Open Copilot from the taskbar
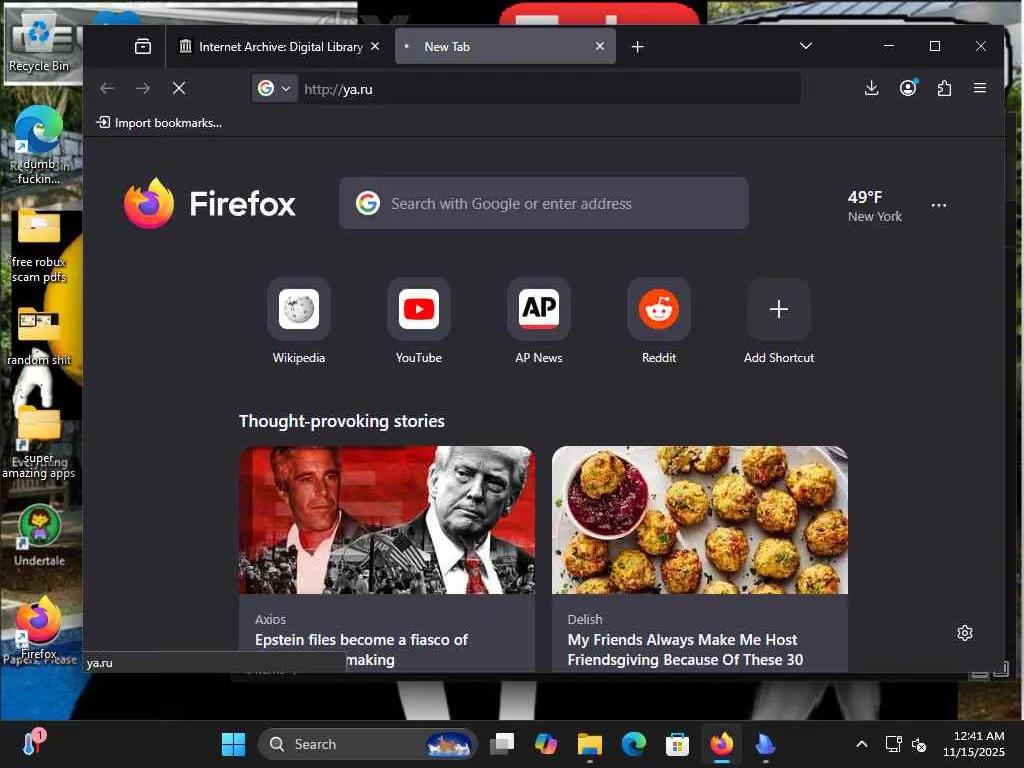Image resolution: width=1024 pixels, height=768 pixels. pyautogui.click(x=545, y=744)
